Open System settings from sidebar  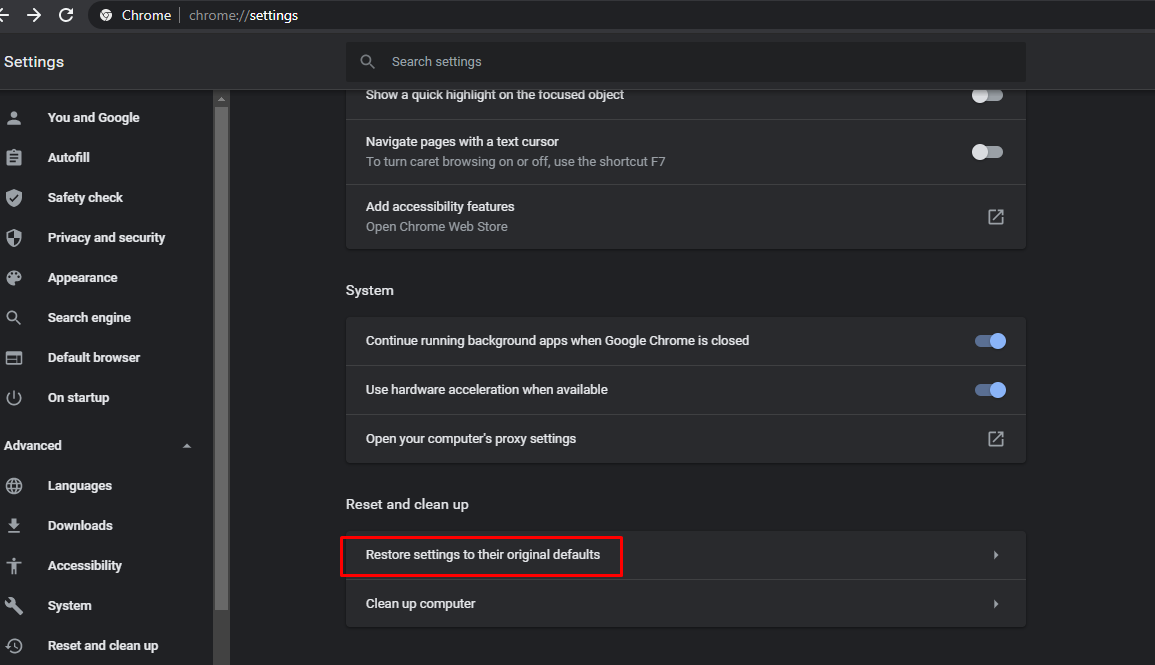pos(70,605)
